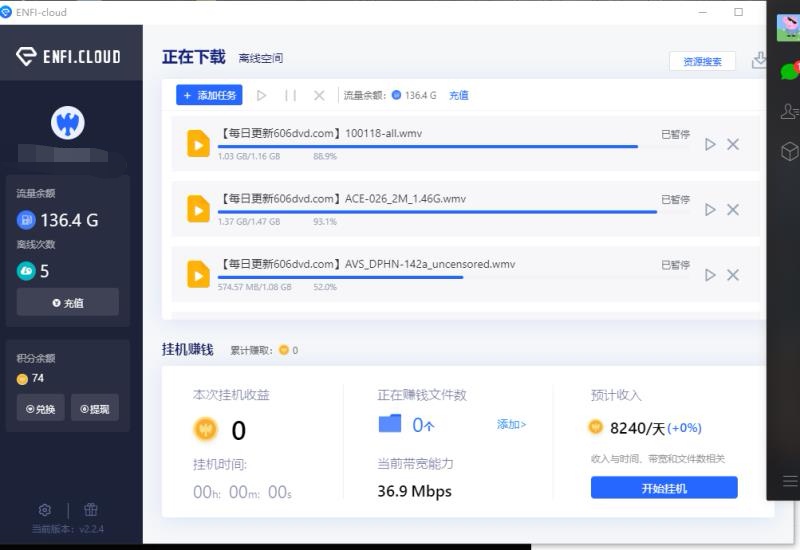
Task: Switch to the 离线空间 tab
Action: coord(261,58)
